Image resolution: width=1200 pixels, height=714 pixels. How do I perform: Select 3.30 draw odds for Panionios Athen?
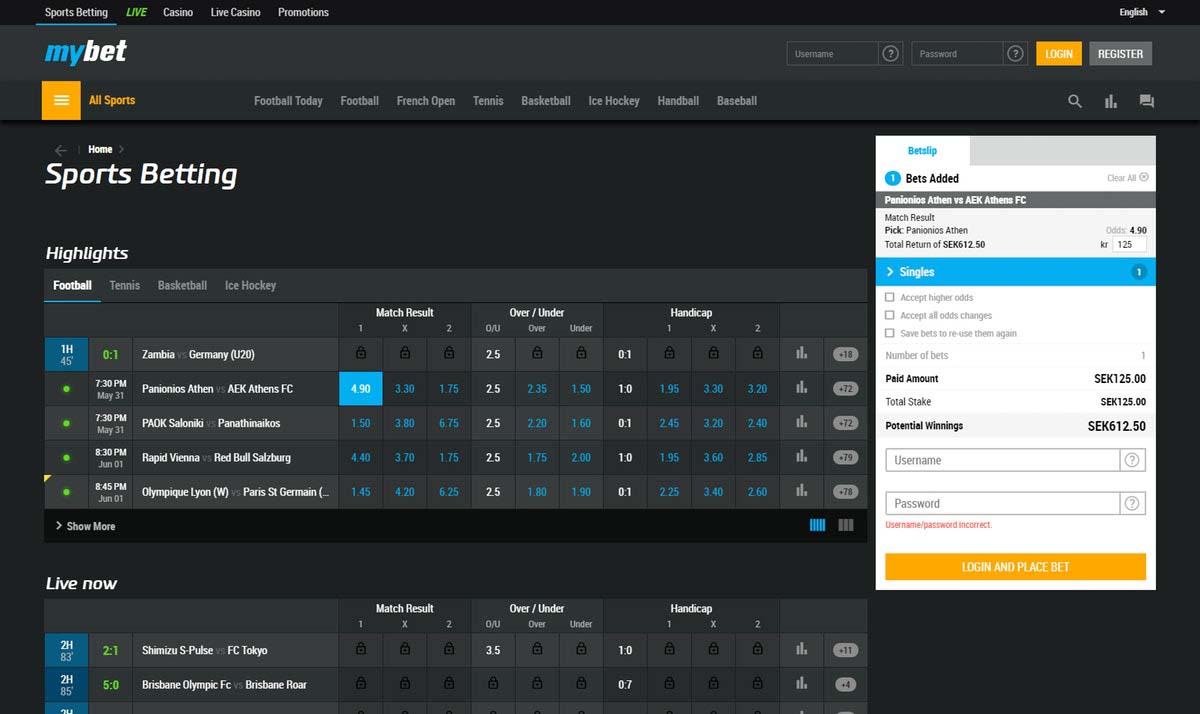[x=404, y=389]
